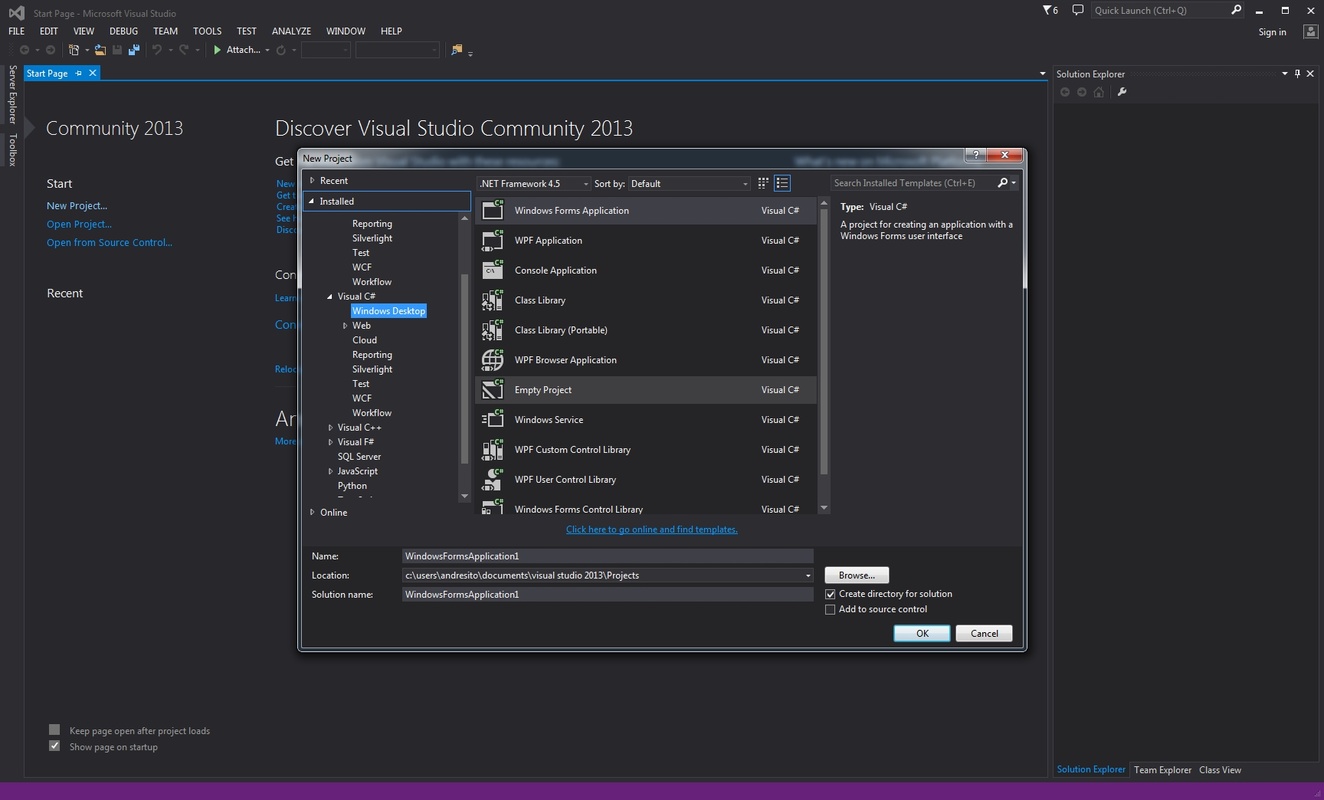Click the Undo arrow icon
Image resolution: width=1324 pixels, height=800 pixels.
click(x=157, y=50)
